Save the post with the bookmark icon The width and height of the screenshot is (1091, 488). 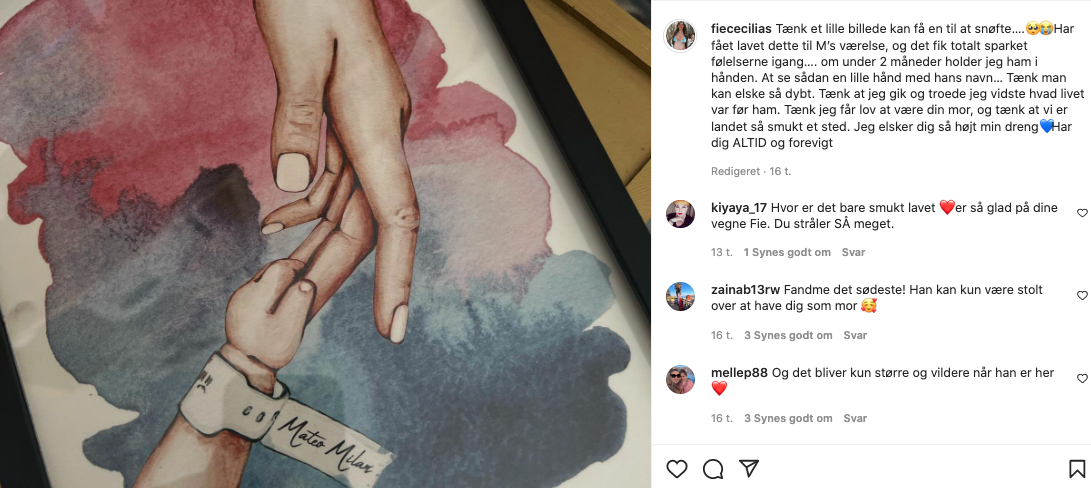[x=1076, y=469]
